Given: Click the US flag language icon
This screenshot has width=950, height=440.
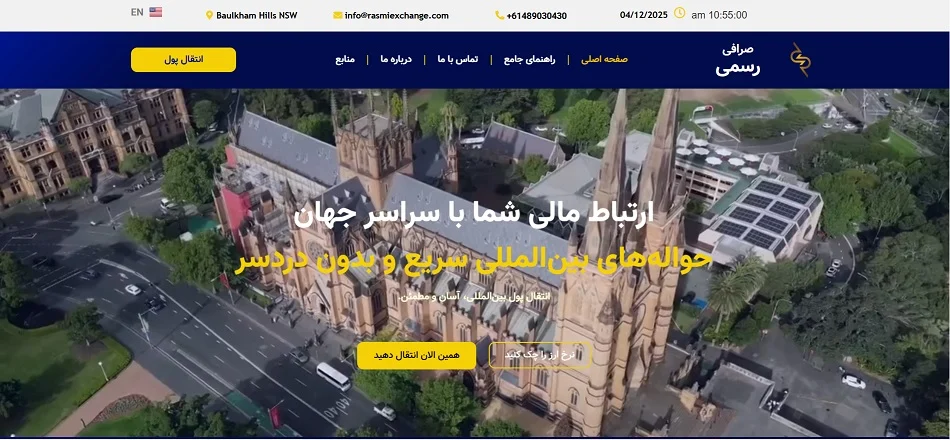Looking at the screenshot, I should 156,13.
